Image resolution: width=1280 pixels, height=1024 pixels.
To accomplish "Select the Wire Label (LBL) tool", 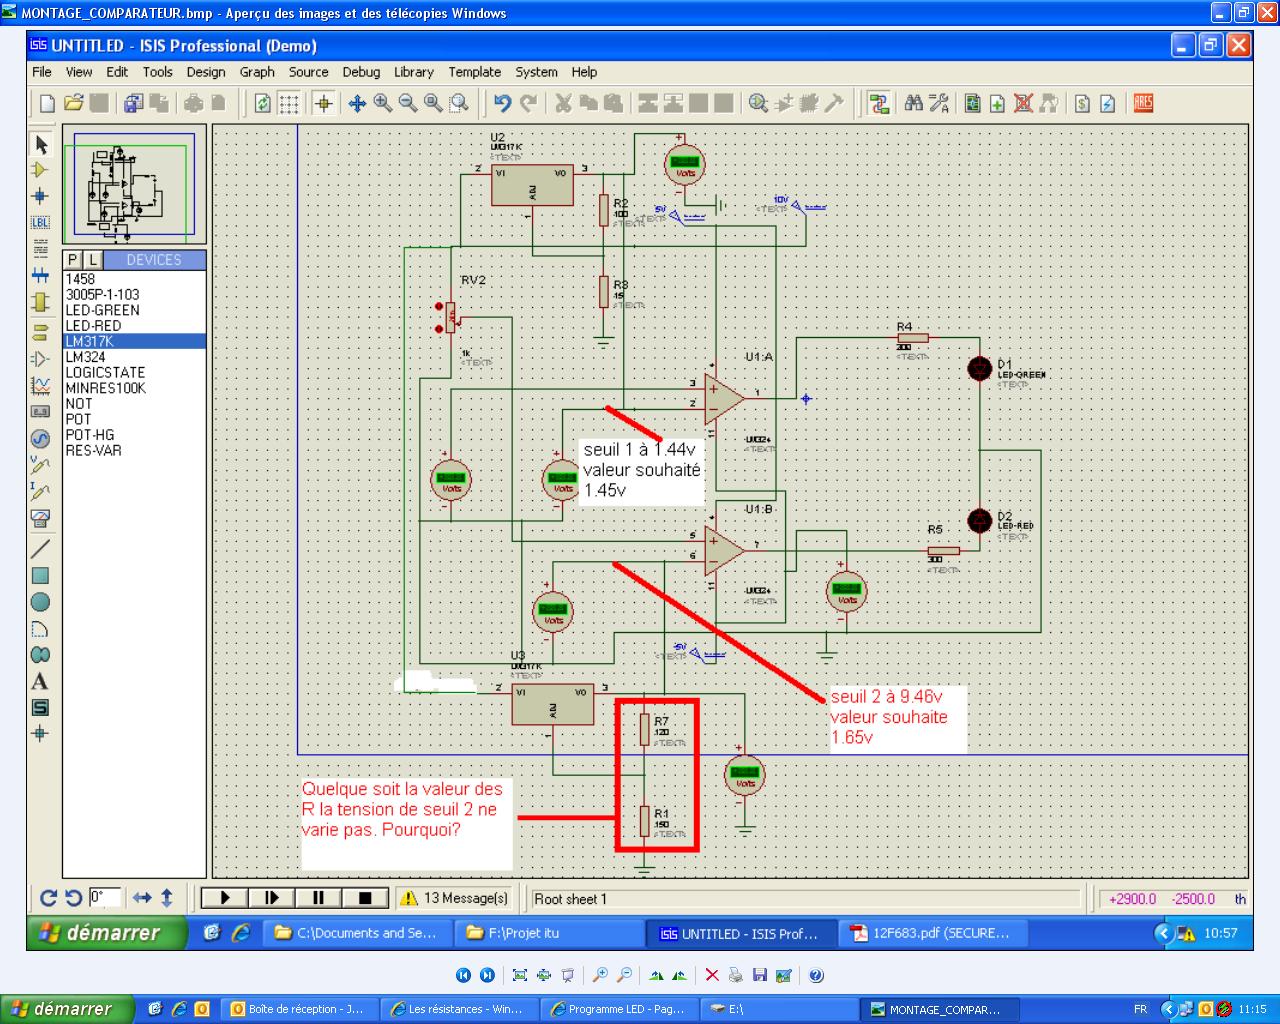I will (40, 222).
